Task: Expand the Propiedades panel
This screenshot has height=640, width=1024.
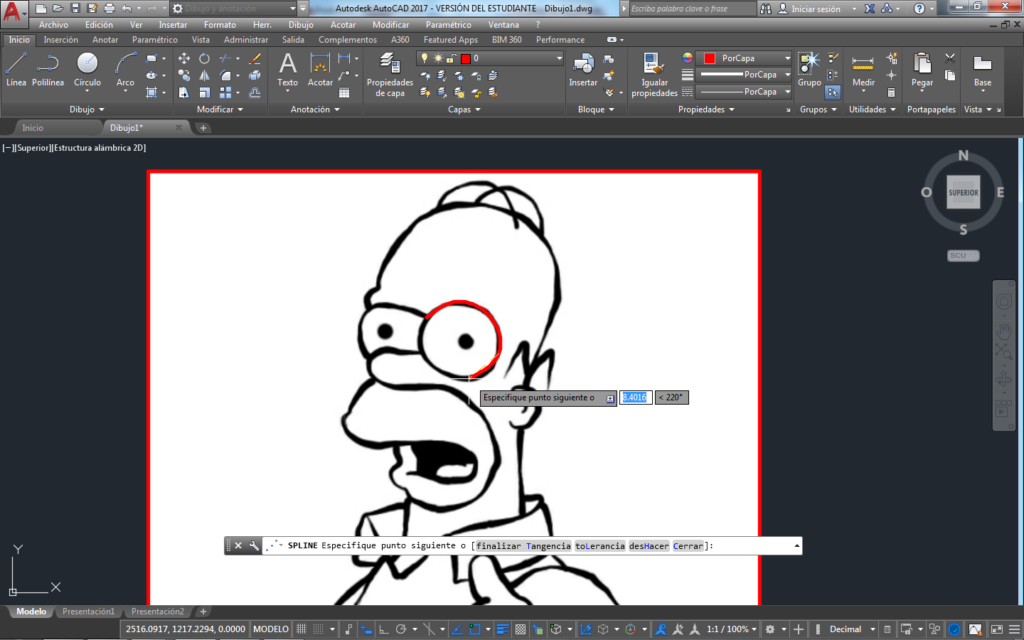Action: tap(707, 110)
